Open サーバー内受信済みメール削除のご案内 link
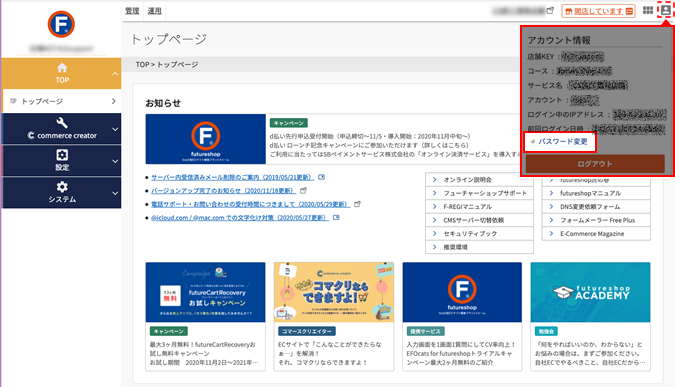Screen dimensions: 675x387 click(232, 177)
